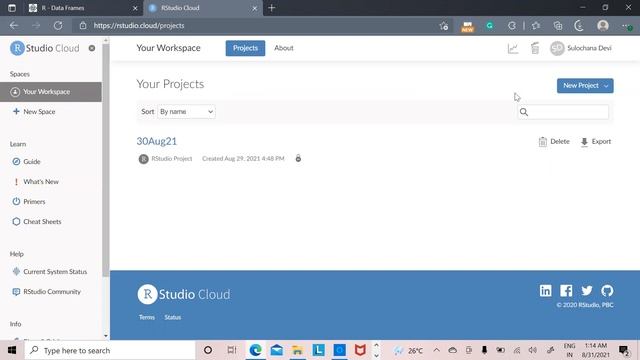Click the address bar URL
The image size is (640, 360).
[x=139, y=26]
